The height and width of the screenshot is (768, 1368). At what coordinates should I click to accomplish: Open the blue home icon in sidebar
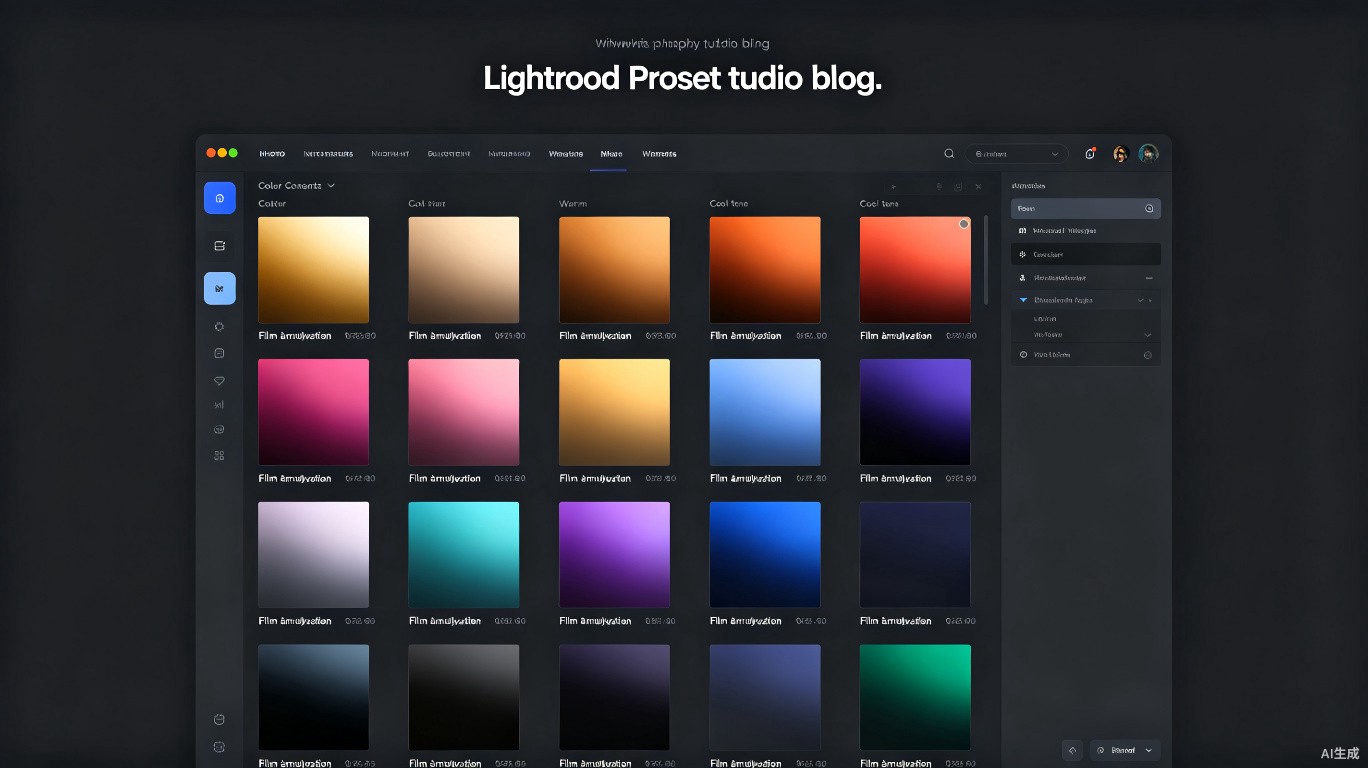(220, 198)
